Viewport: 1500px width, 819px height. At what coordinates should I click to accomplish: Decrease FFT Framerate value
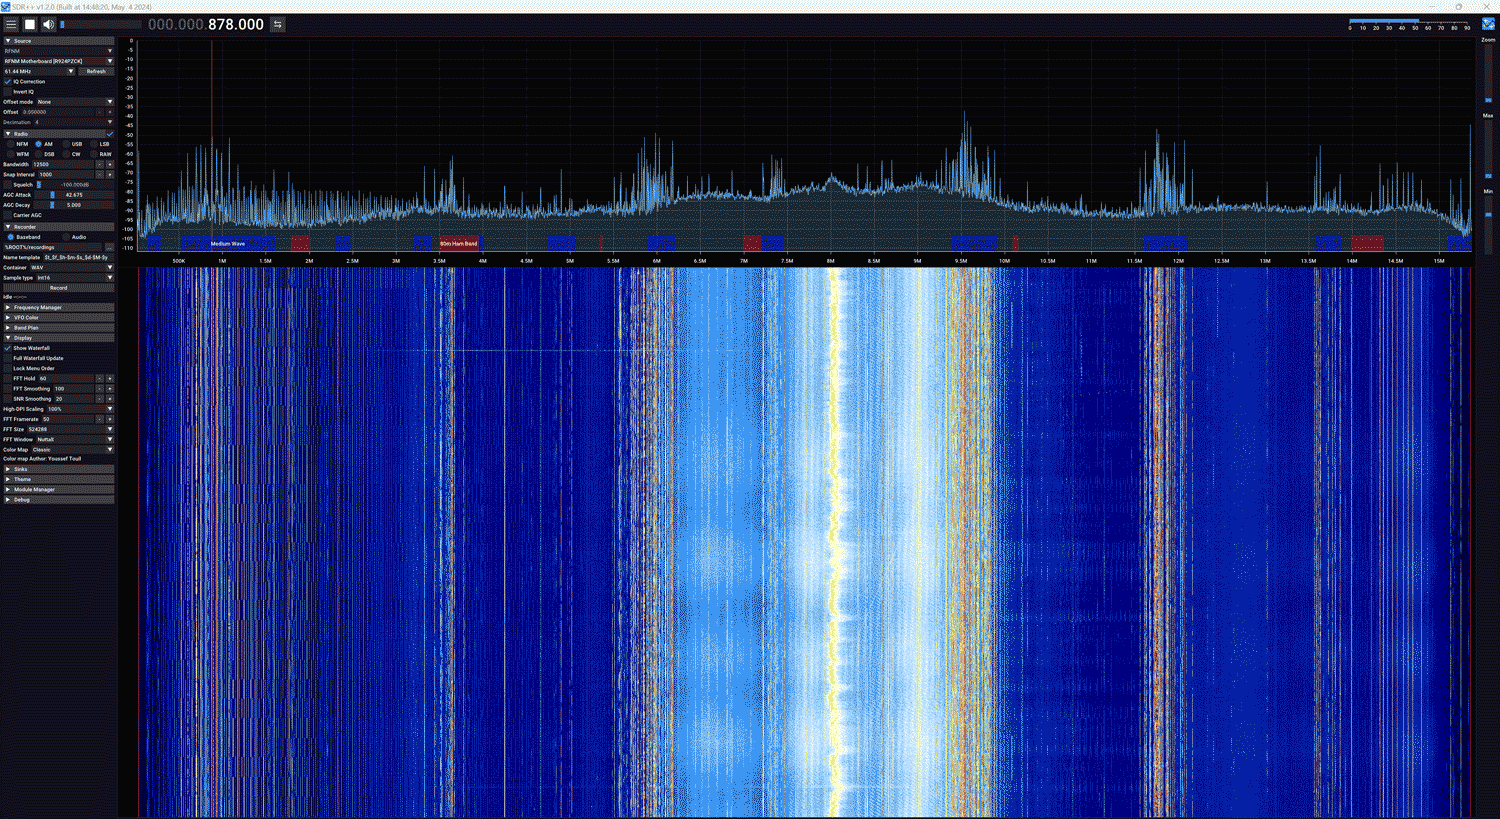[x=99, y=419]
